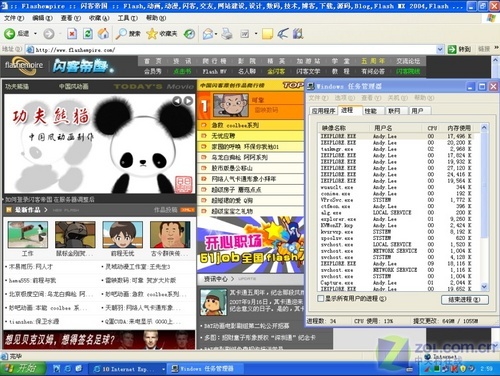Image resolution: width=500 pixels, height=376 pixels.
Task: Show next movie with right arrow
Action: point(188,101)
